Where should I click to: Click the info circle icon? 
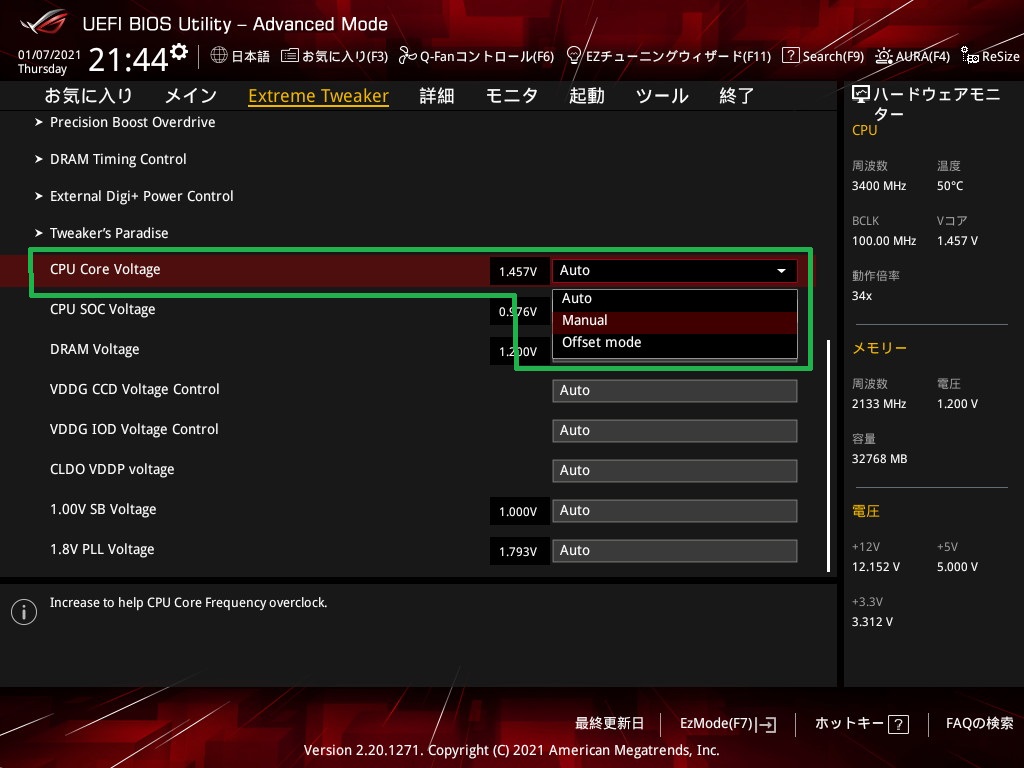(x=24, y=612)
